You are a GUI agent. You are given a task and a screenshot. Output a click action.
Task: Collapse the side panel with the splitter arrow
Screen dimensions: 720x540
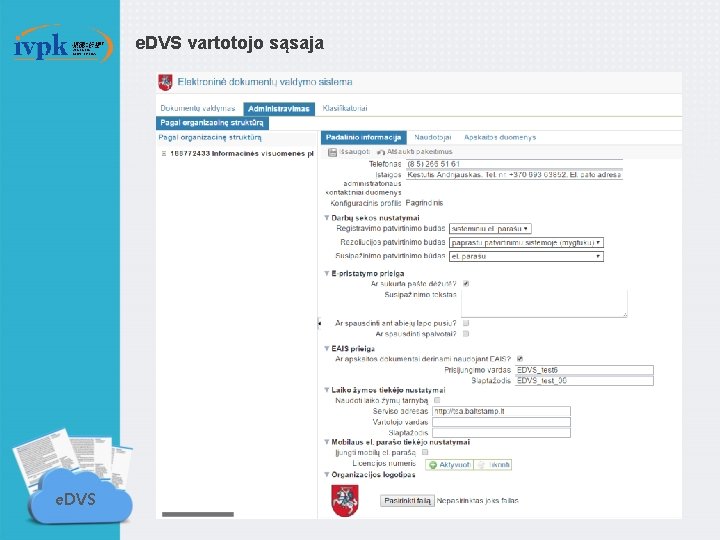coord(319,323)
